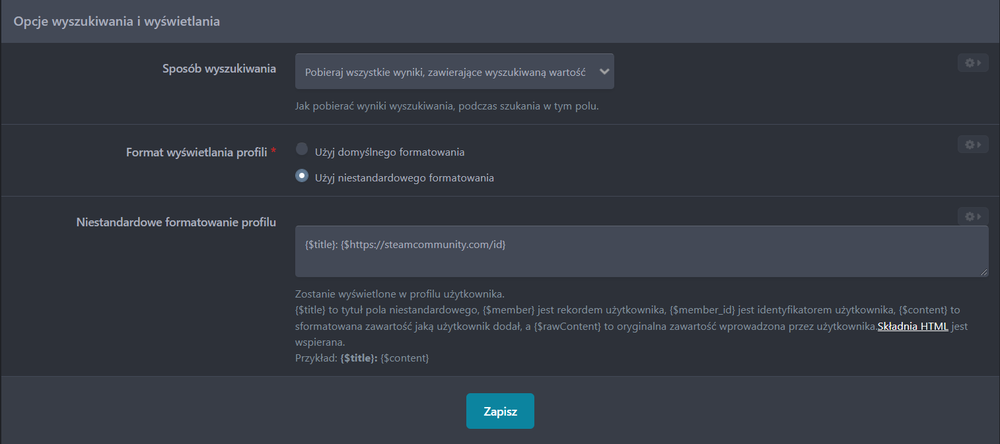Viewport: 1000px width, 444px height.
Task: Click the 'Sposób wyszukiwania' field label
Action: pos(219,69)
